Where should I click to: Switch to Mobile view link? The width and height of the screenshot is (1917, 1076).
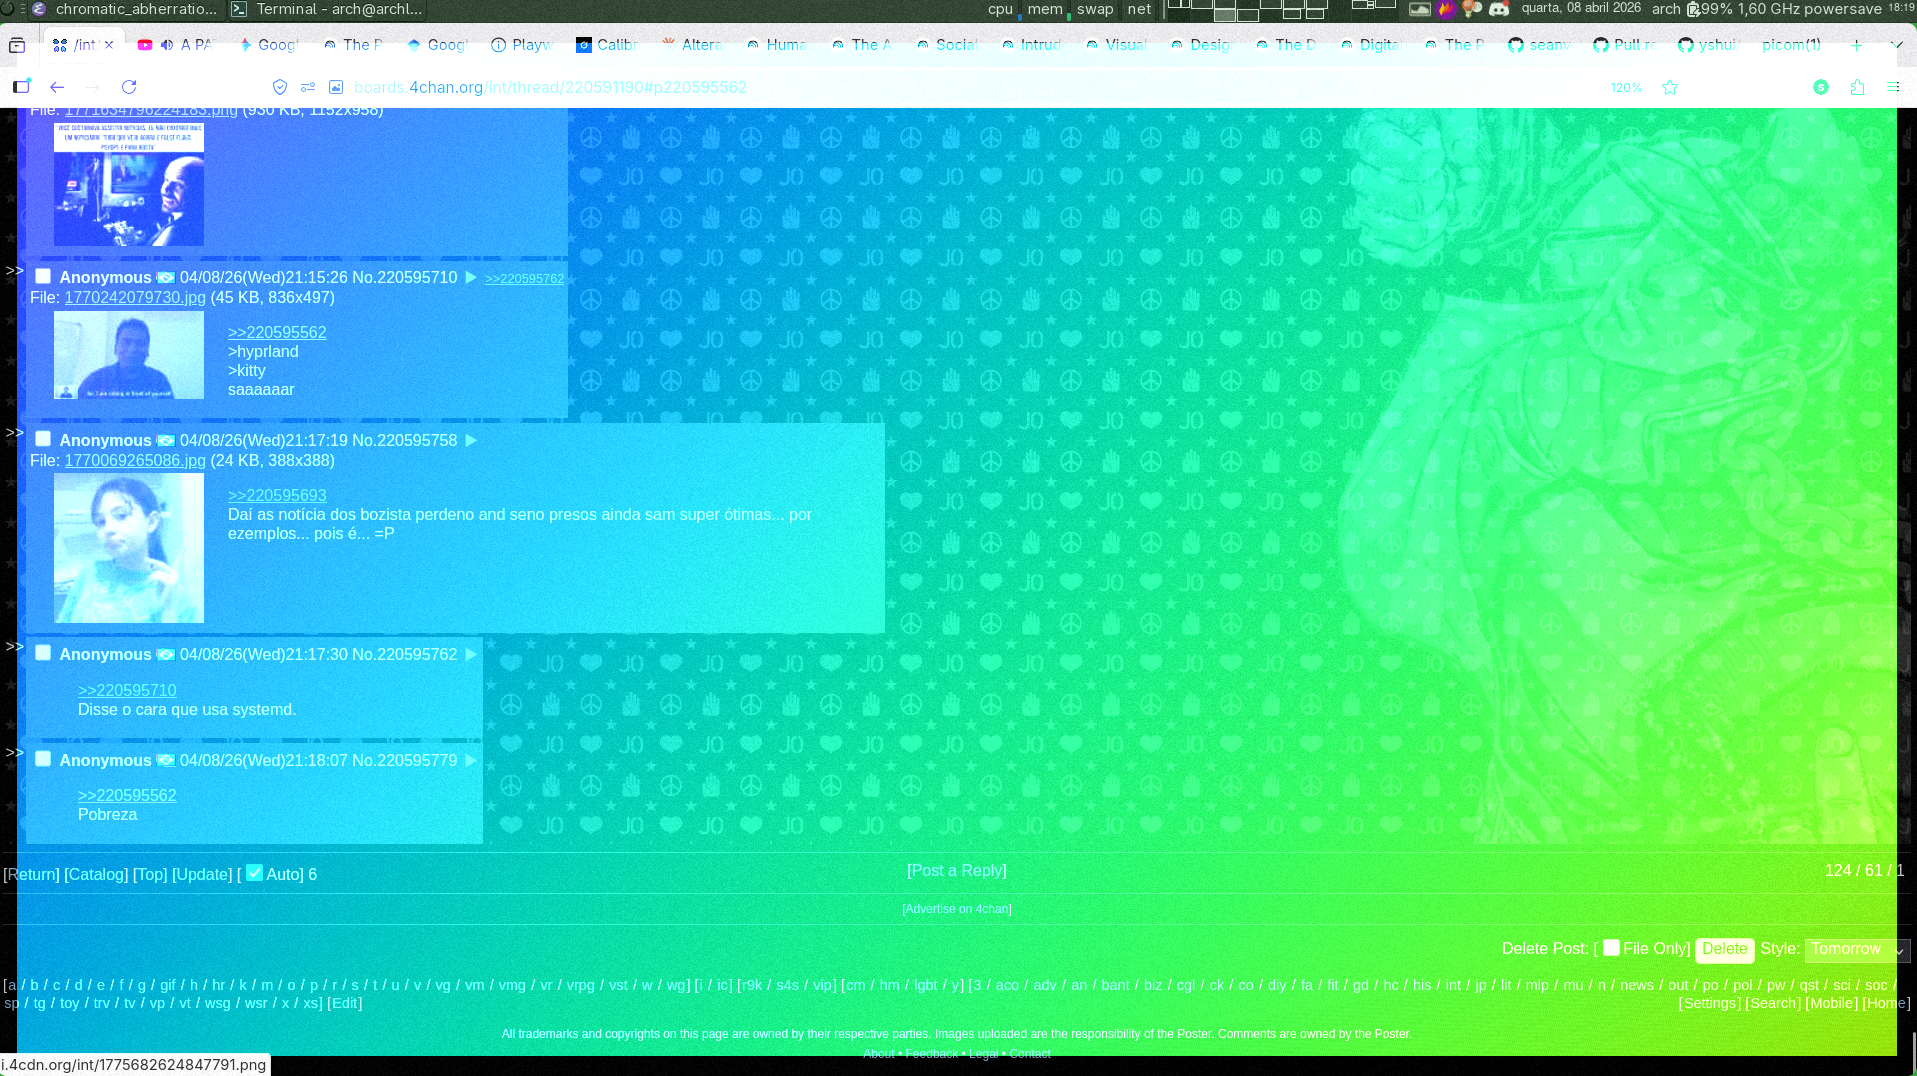[x=1832, y=1003]
